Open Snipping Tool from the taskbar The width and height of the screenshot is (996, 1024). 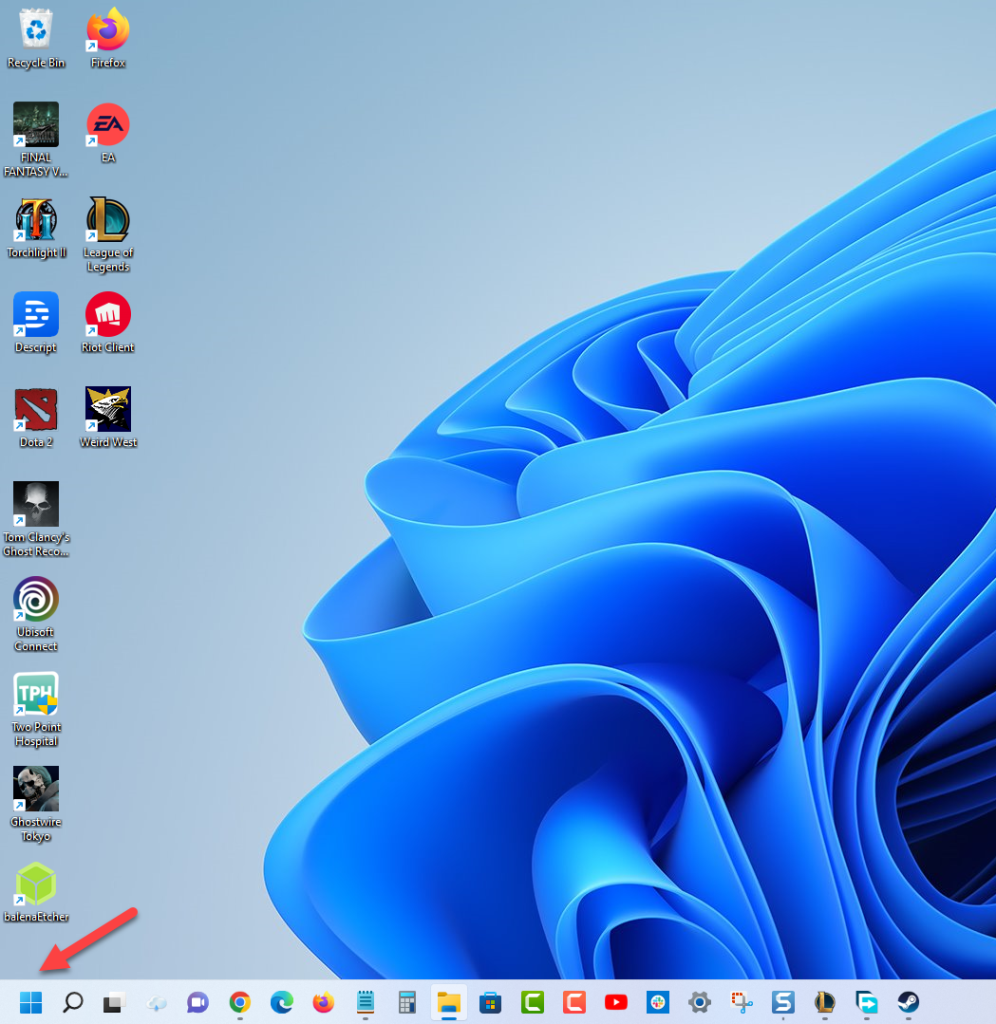pos(741,1002)
